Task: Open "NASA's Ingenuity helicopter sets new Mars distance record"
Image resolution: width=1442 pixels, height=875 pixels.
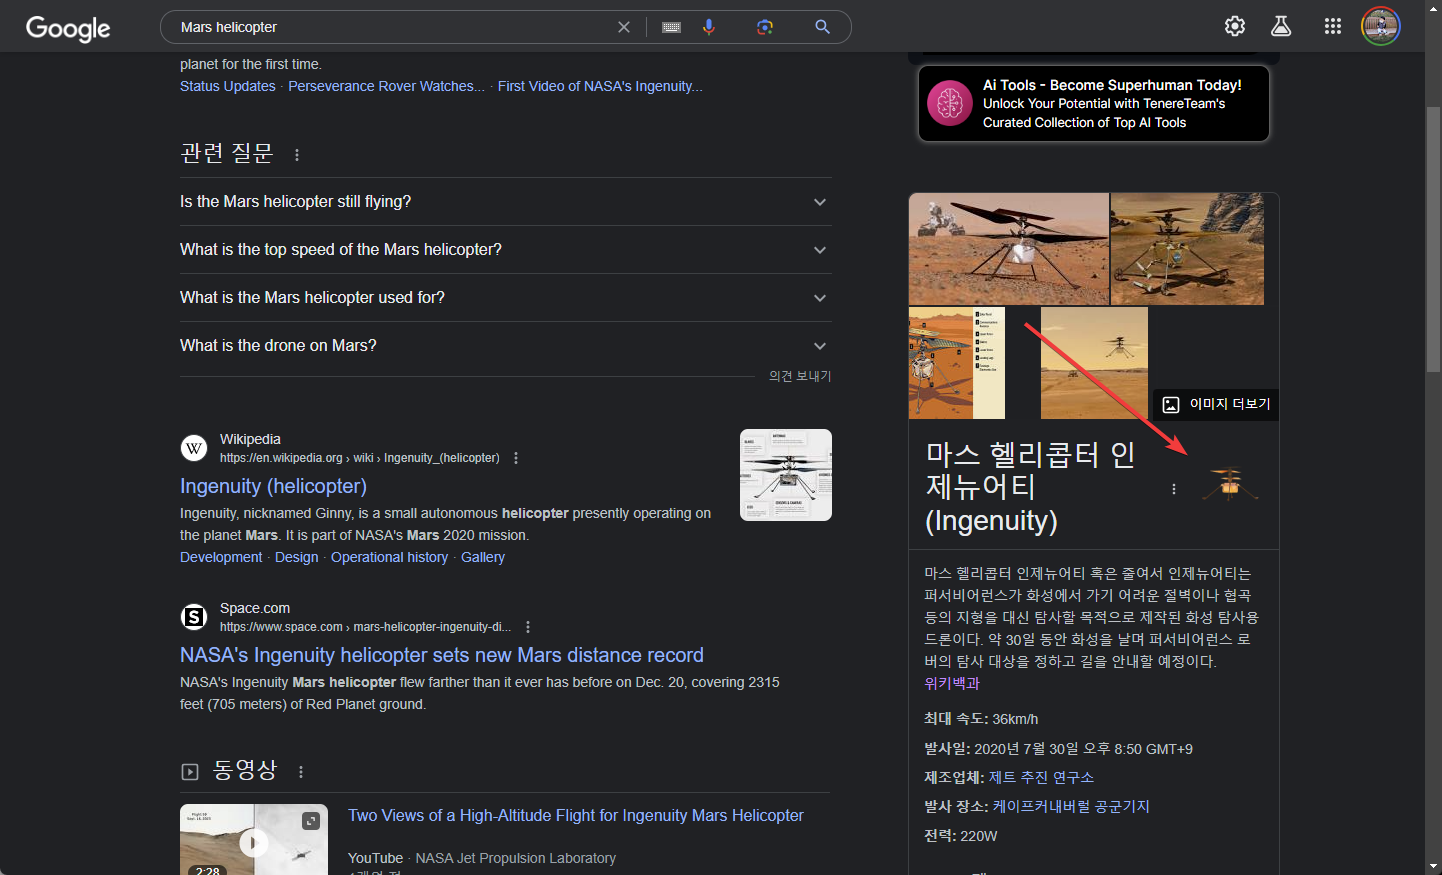Action: (x=442, y=655)
